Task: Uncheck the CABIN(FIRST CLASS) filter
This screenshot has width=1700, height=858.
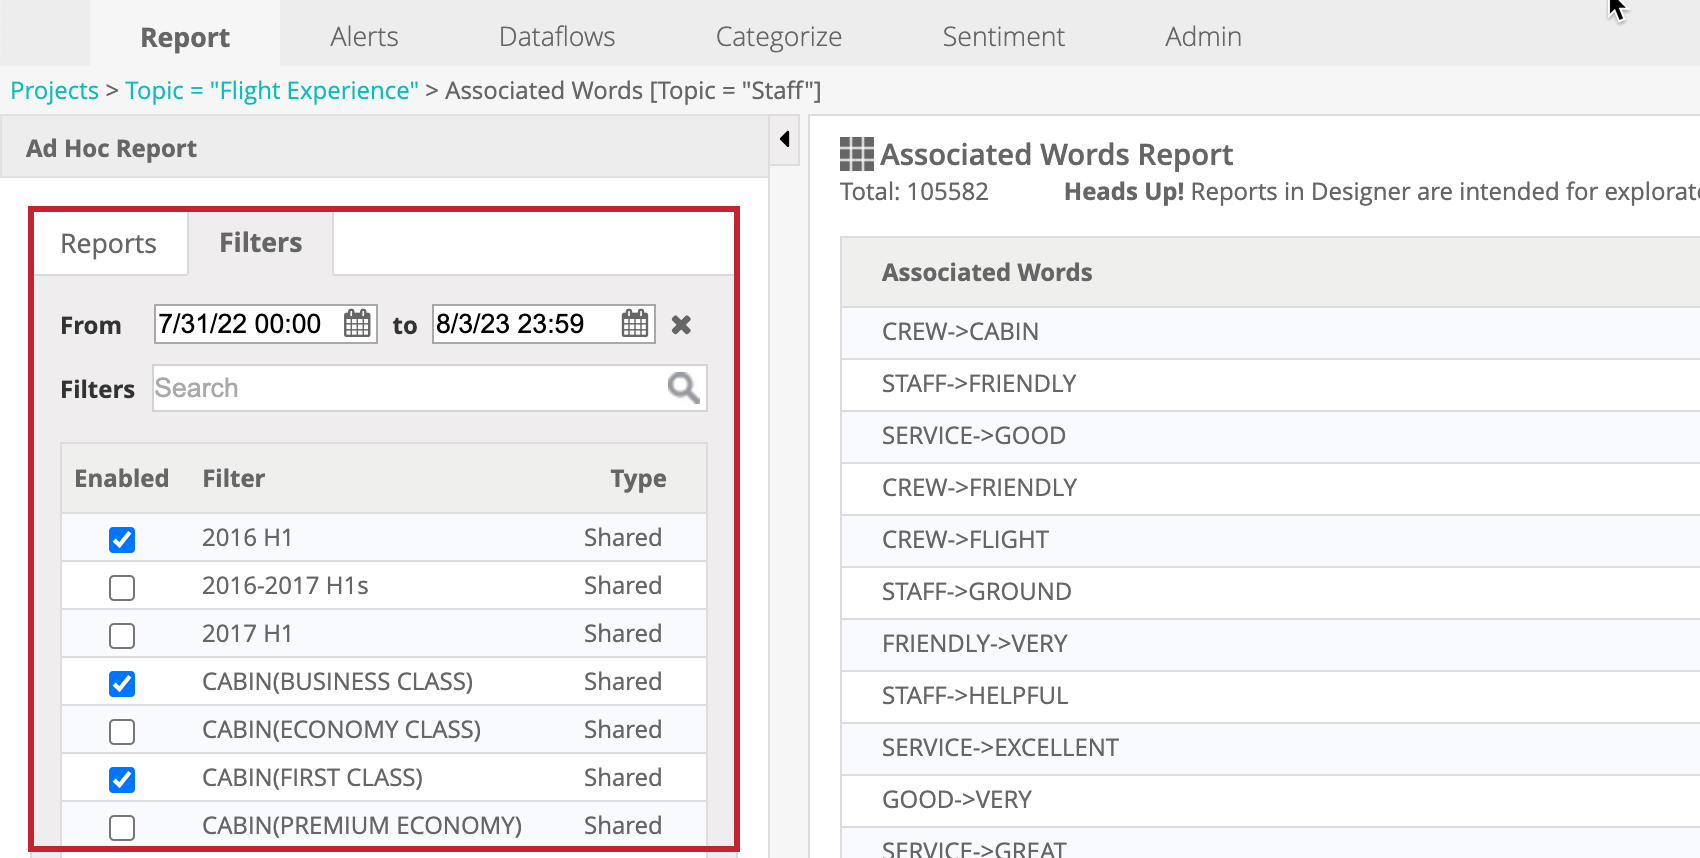Action: [122, 780]
